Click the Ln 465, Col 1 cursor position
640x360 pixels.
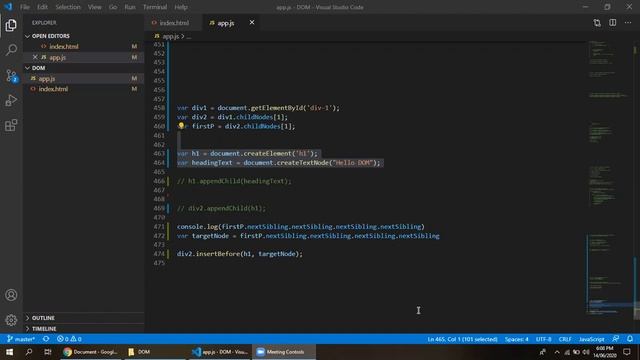pyautogui.click(x=462, y=339)
